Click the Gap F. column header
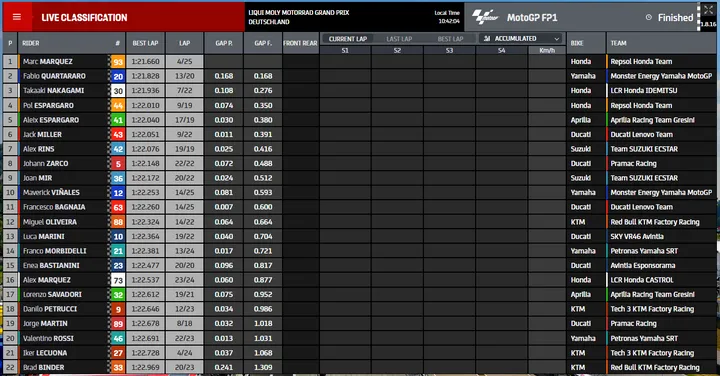720x376 pixels. pos(263,43)
